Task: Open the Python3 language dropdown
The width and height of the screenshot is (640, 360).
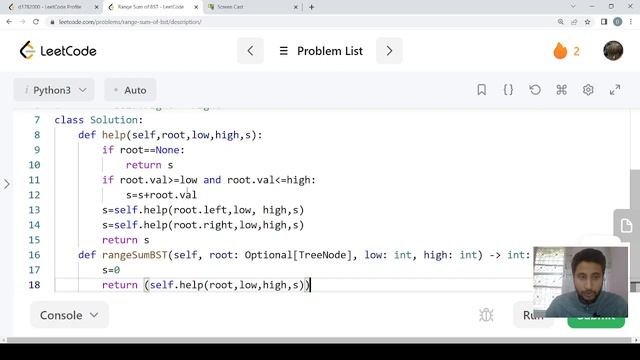Action: [54, 90]
